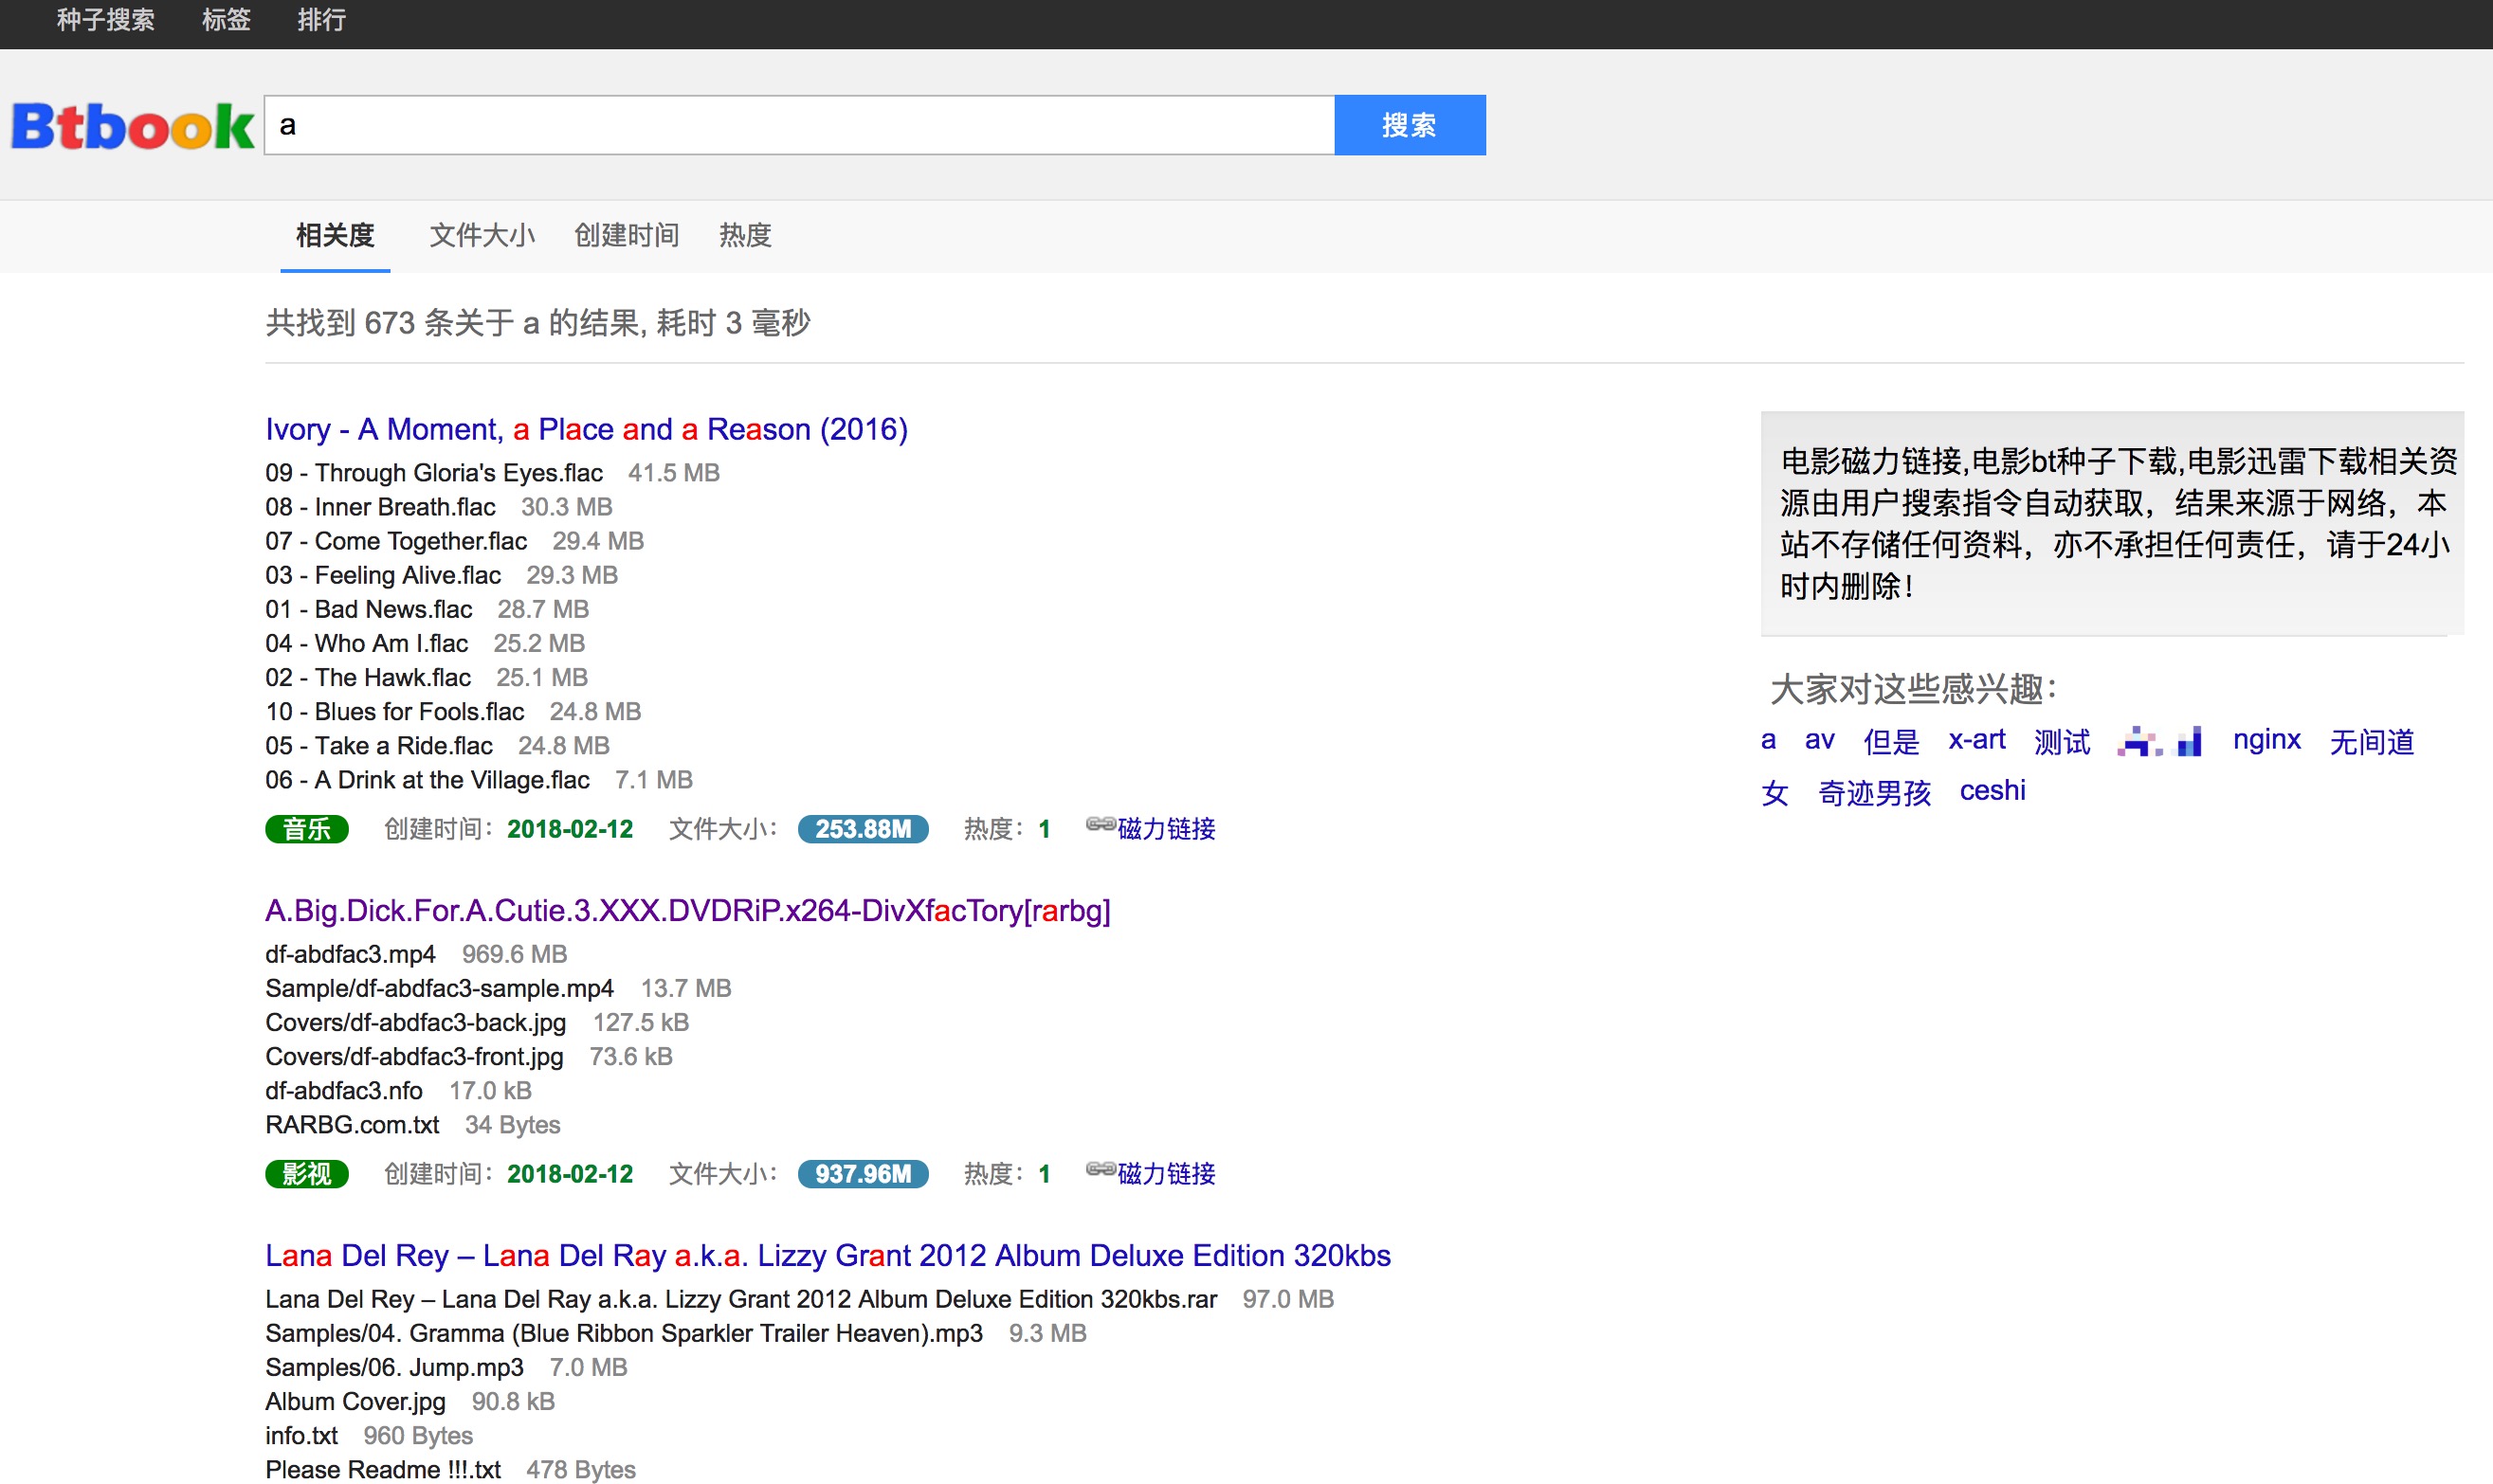This screenshot has width=2493, height=1484.
Task: Click the 253.88M size badge
Action: click(x=863, y=829)
